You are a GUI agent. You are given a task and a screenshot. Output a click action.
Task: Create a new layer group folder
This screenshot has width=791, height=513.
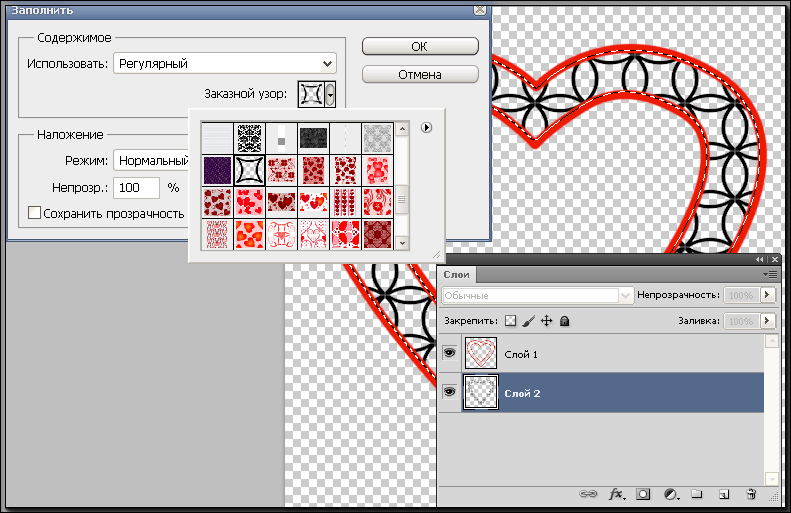pos(697,493)
